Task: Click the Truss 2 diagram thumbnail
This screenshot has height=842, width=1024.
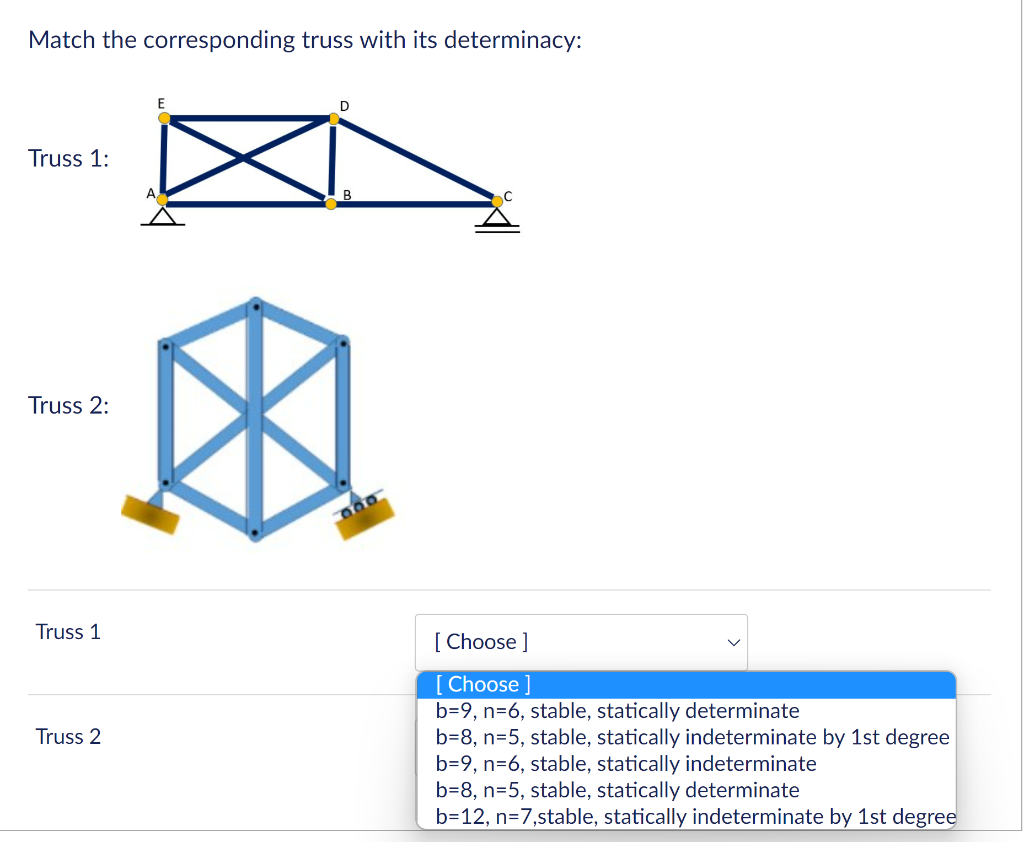Action: [x=255, y=420]
